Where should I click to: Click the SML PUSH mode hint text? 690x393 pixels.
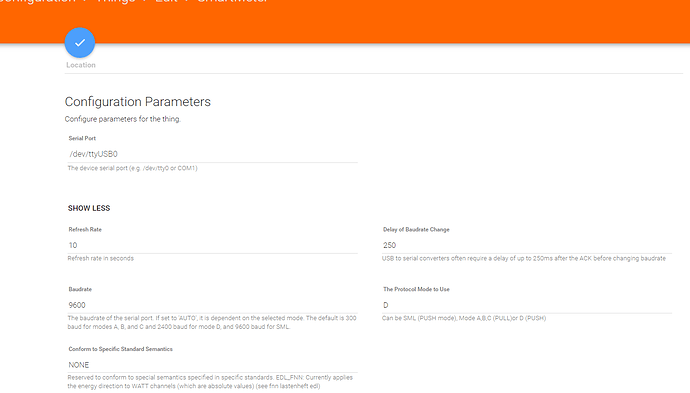tap(464, 318)
